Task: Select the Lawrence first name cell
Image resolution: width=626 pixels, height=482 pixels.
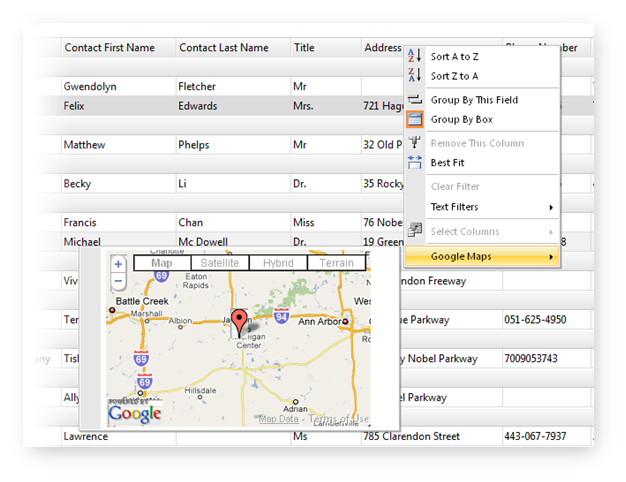Action: point(119,436)
